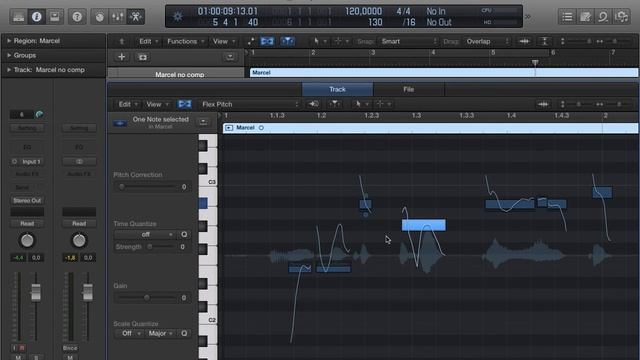Viewport: 640px width, 360px height.
Task: Click the right channel strip Read button
Action: [x=79, y=224]
